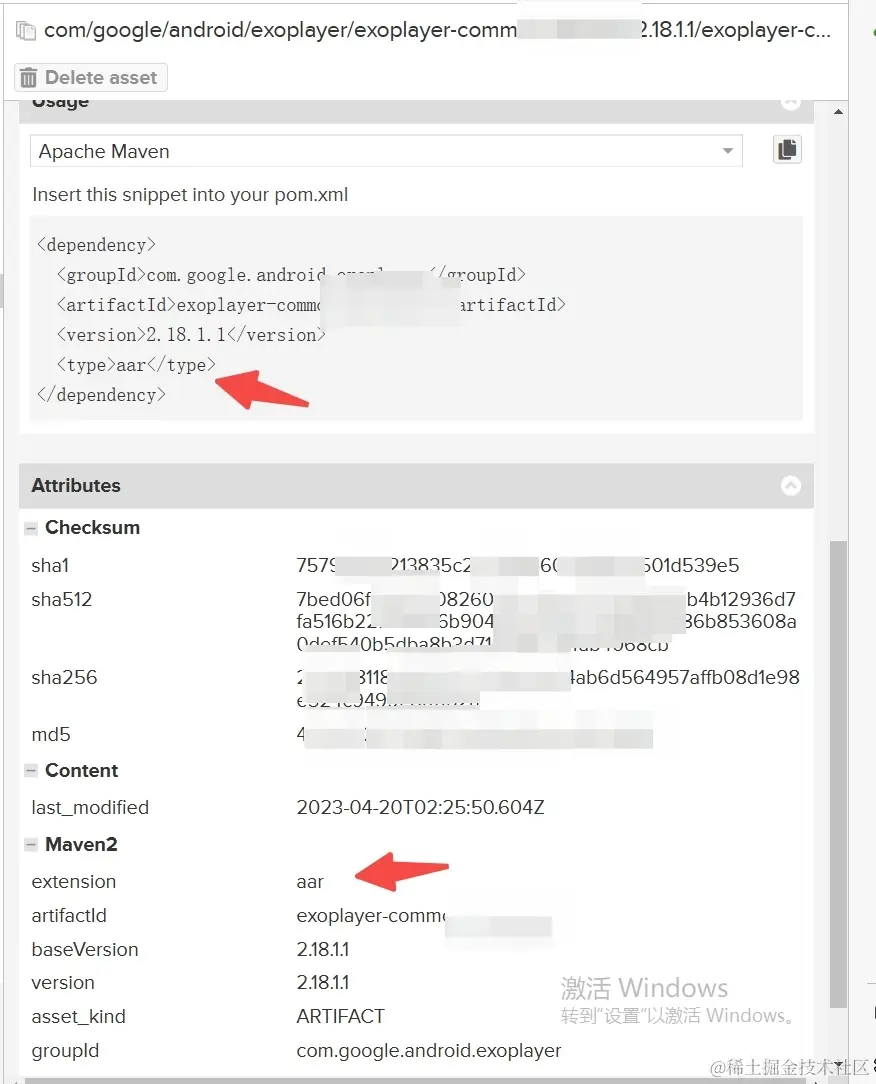Click the groupId line in the snippet
This screenshot has width=876, height=1084.
click(291, 274)
